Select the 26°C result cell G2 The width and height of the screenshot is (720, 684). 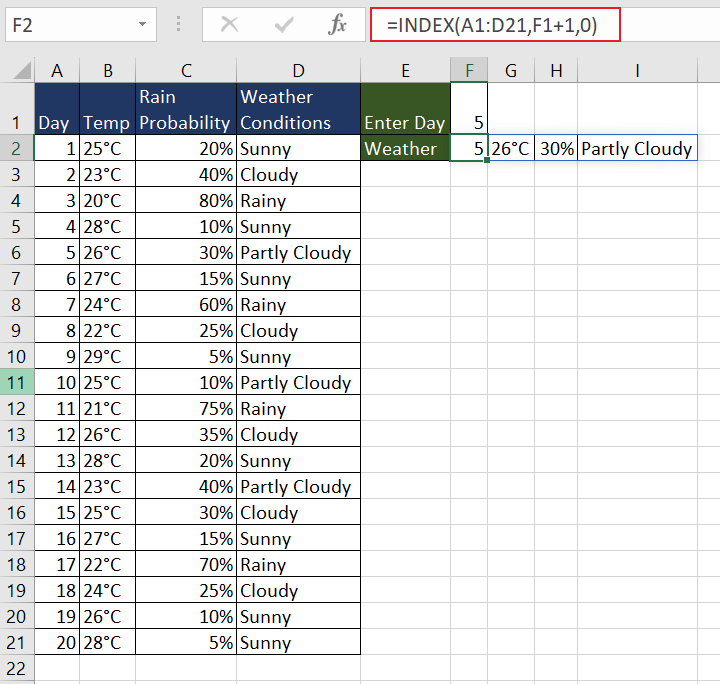coord(511,149)
